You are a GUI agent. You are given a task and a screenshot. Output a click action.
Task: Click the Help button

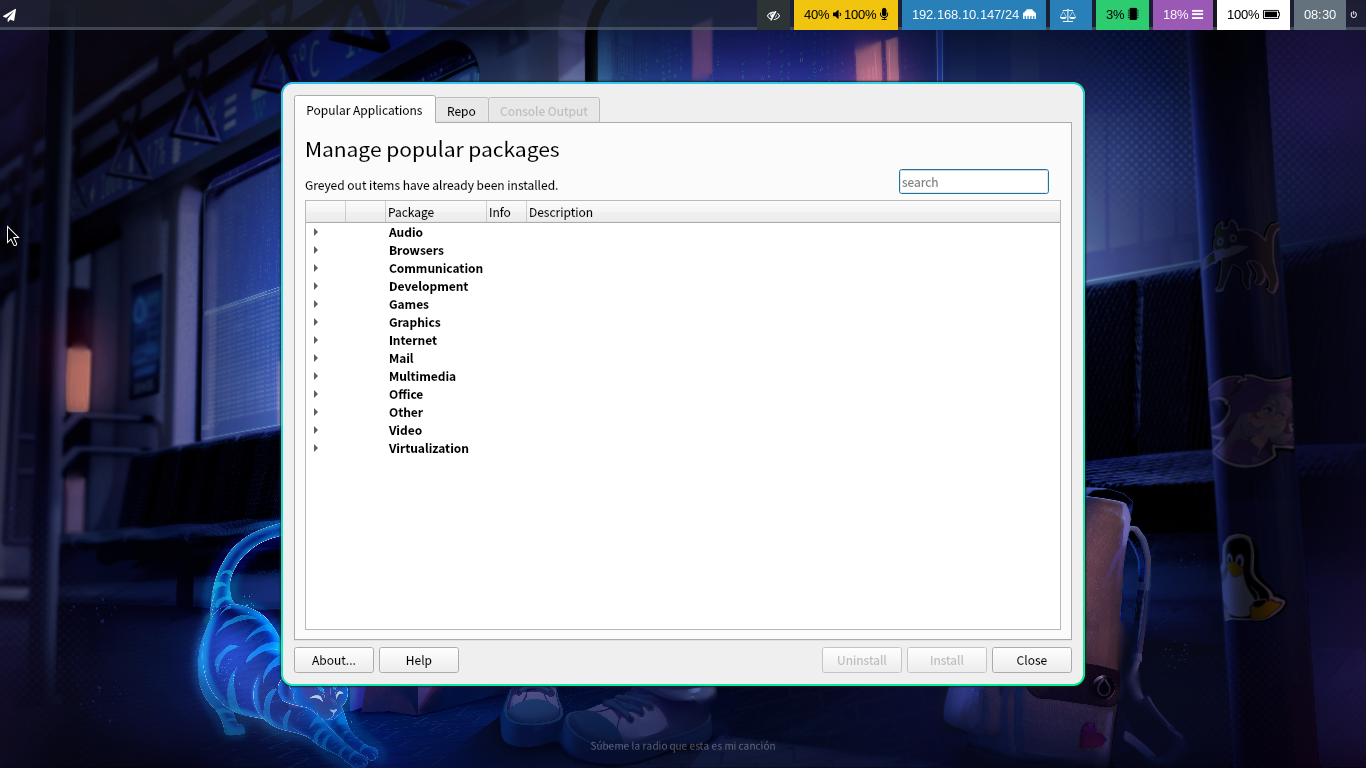(x=419, y=660)
